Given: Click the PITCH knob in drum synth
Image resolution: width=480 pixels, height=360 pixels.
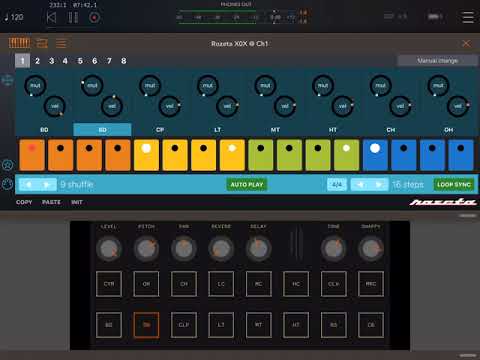Looking at the screenshot, I should [x=146, y=249].
